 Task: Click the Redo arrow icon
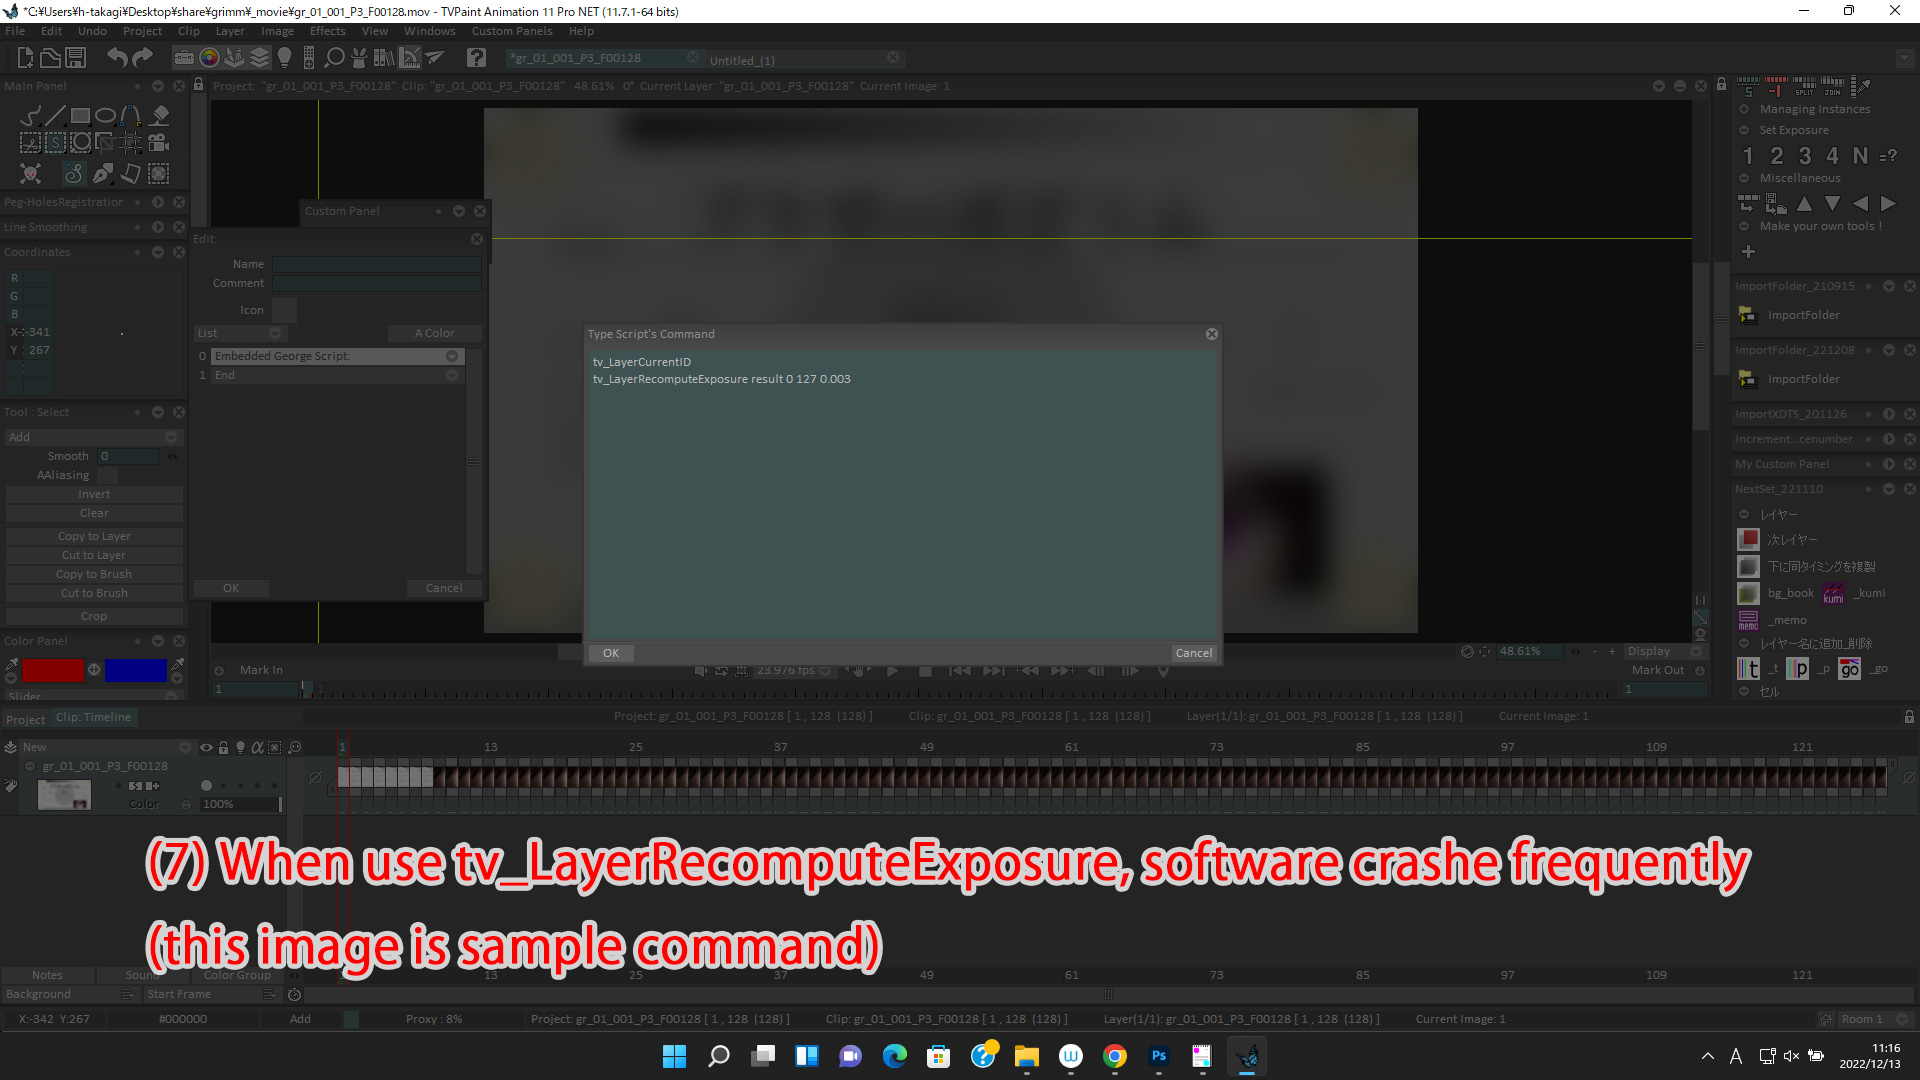coord(143,58)
